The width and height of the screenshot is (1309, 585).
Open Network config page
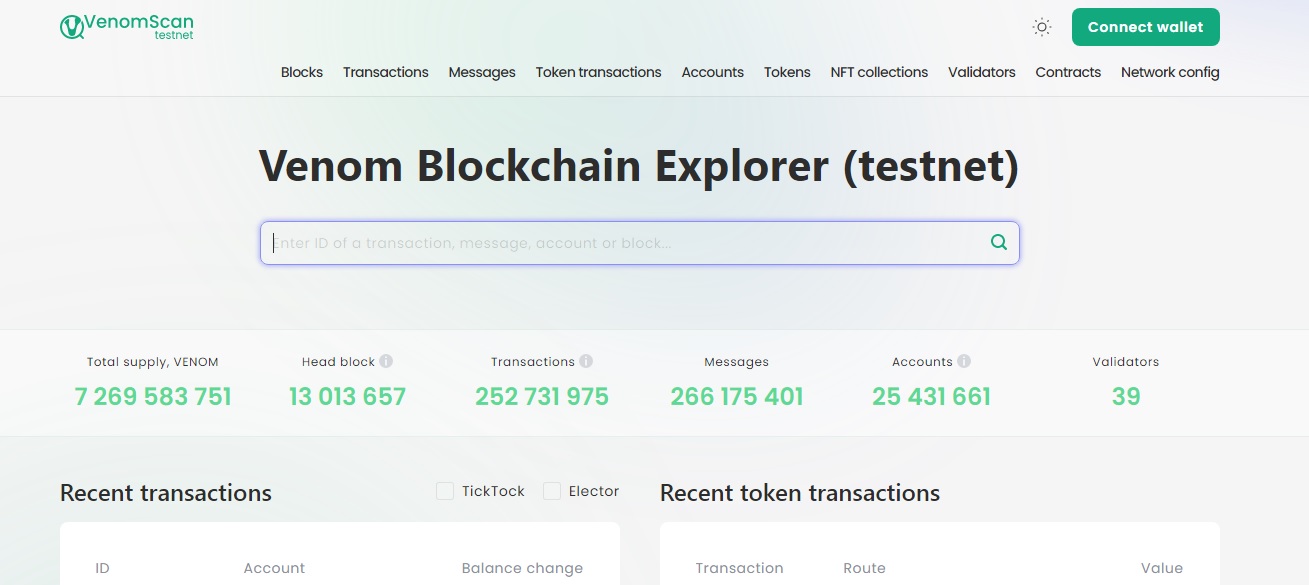click(1170, 72)
